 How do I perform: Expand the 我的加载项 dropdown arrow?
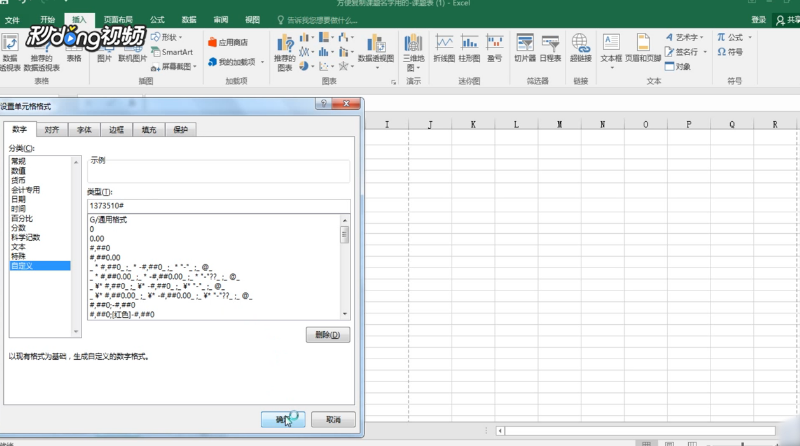pyautogui.click(x=262, y=62)
